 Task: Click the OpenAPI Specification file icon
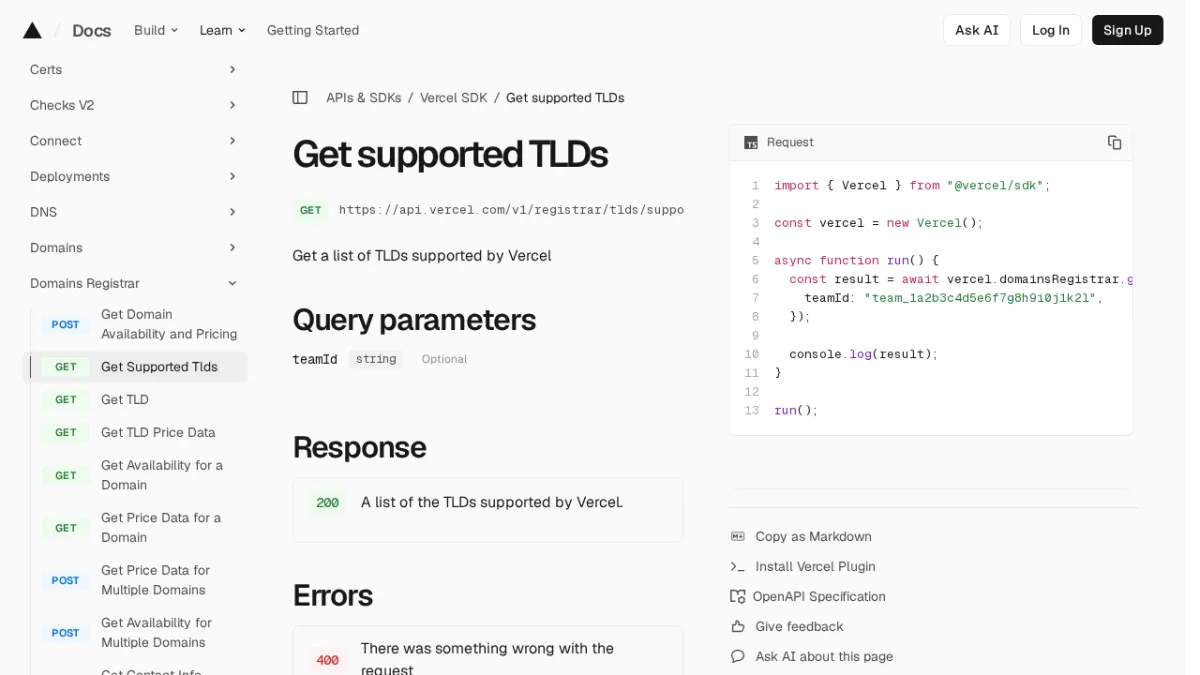click(738, 597)
